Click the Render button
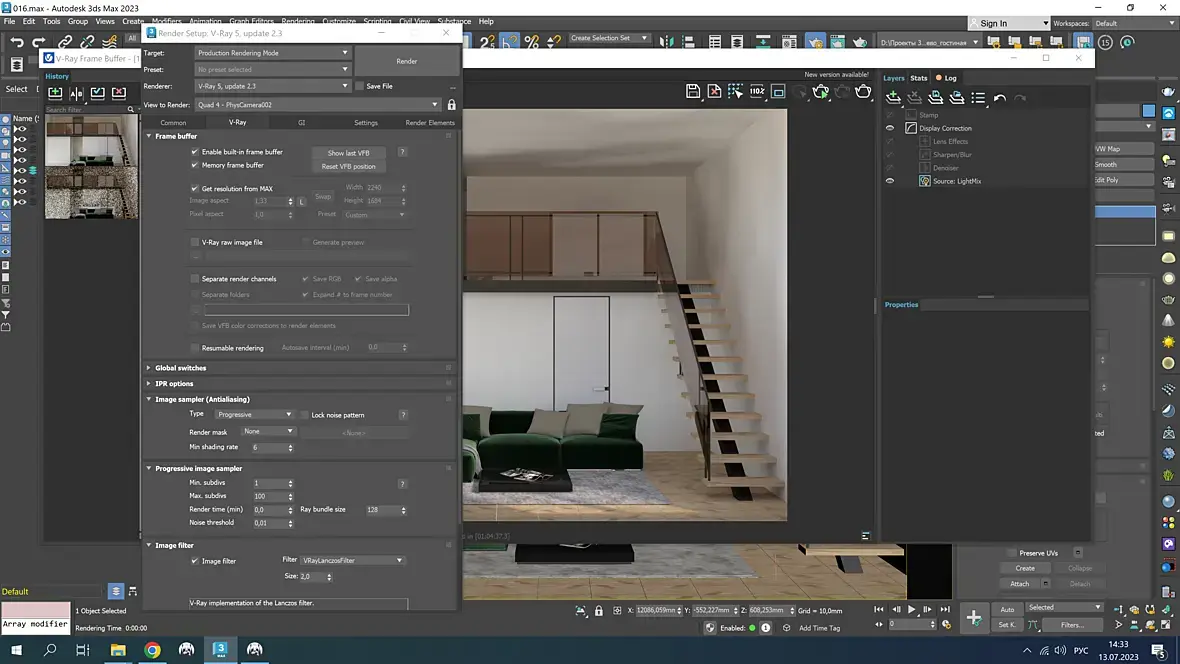The image size is (1180, 664). [406, 61]
